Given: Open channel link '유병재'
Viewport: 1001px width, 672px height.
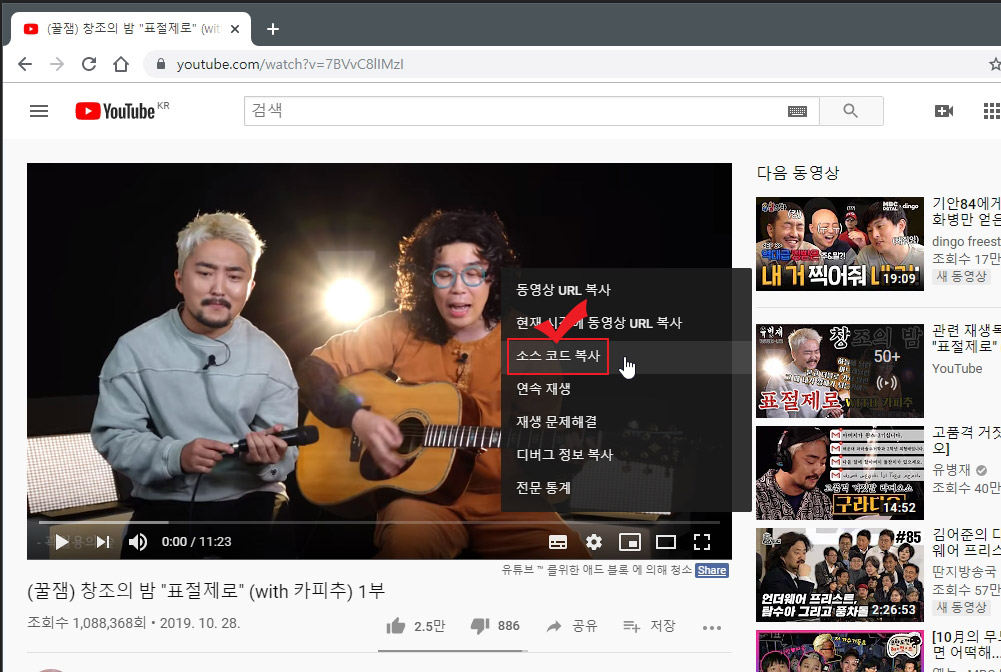Looking at the screenshot, I should click(x=951, y=470).
